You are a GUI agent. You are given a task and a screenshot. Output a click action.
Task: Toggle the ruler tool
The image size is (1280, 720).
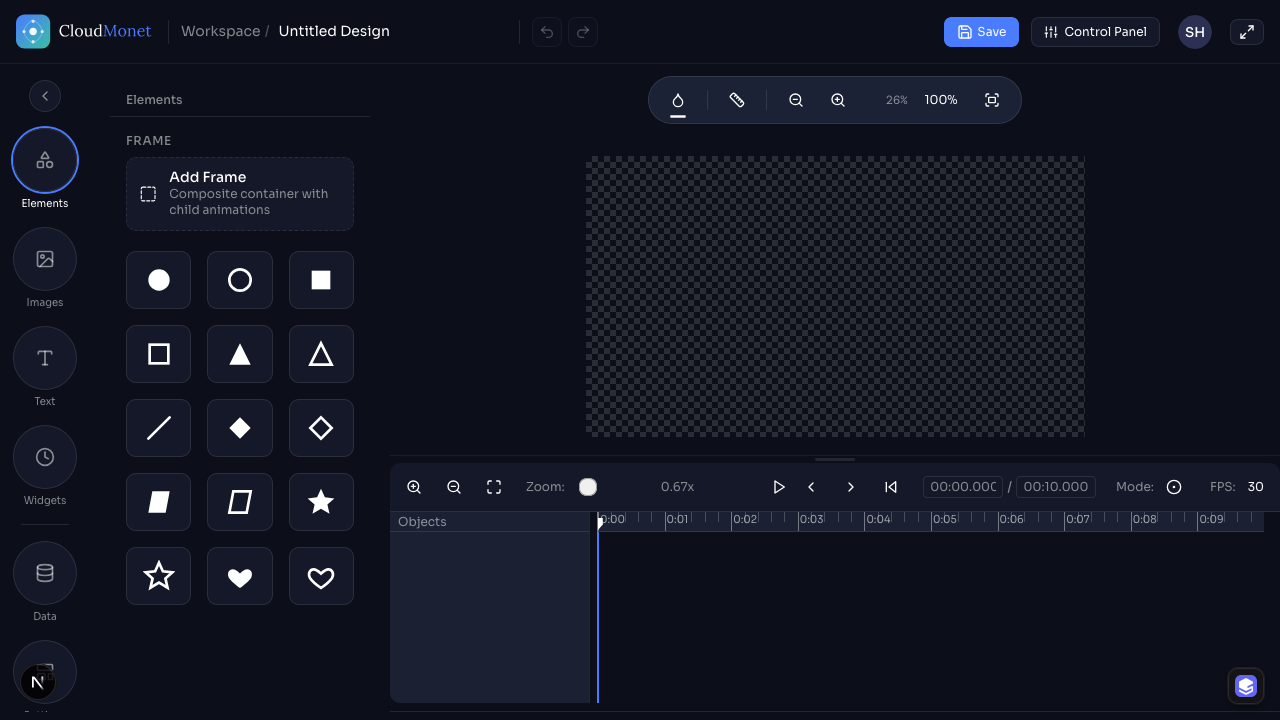[x=737, y=100]
